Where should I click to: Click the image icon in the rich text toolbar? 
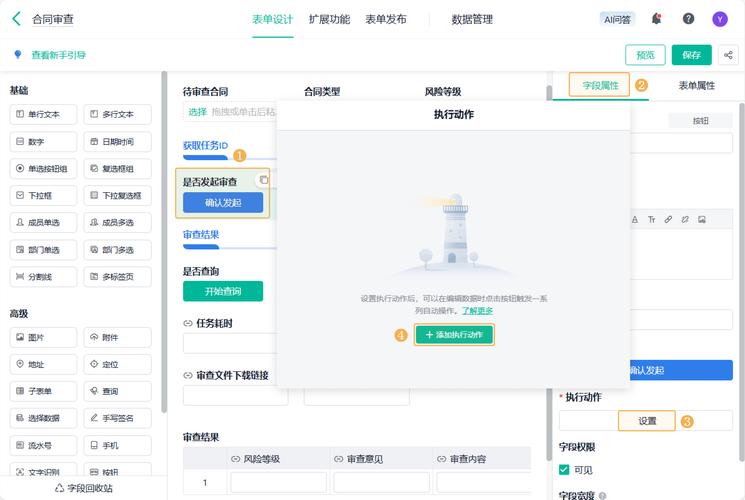[702, 220]
